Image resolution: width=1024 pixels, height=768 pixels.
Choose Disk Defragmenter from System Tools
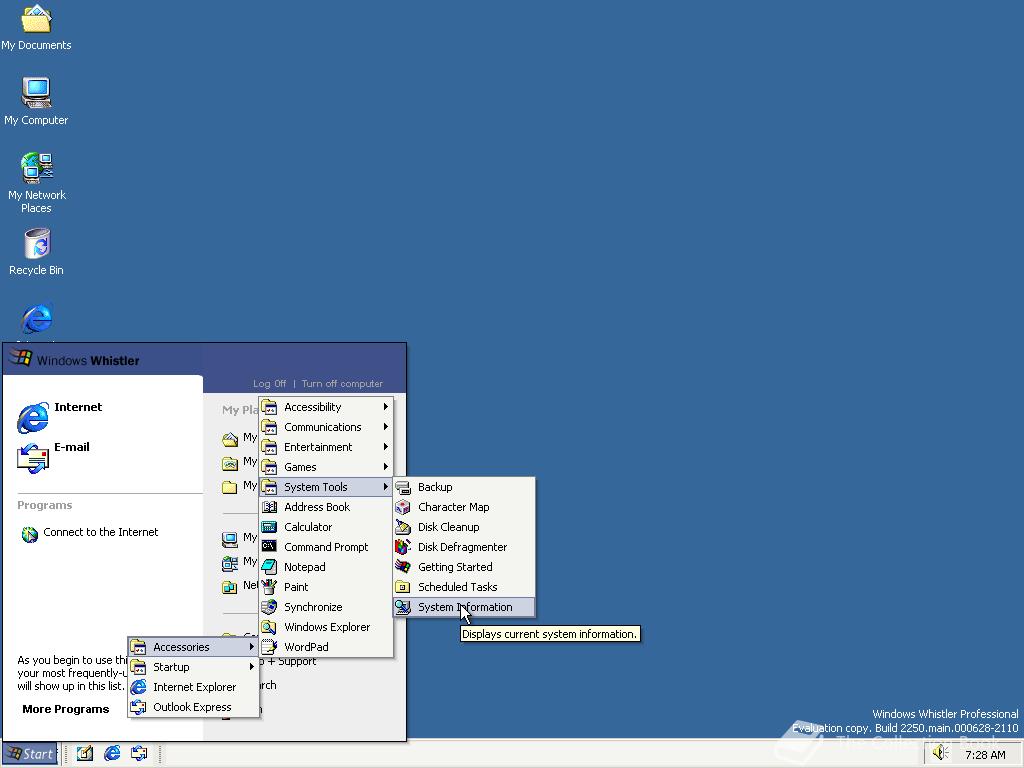[464, 547]
